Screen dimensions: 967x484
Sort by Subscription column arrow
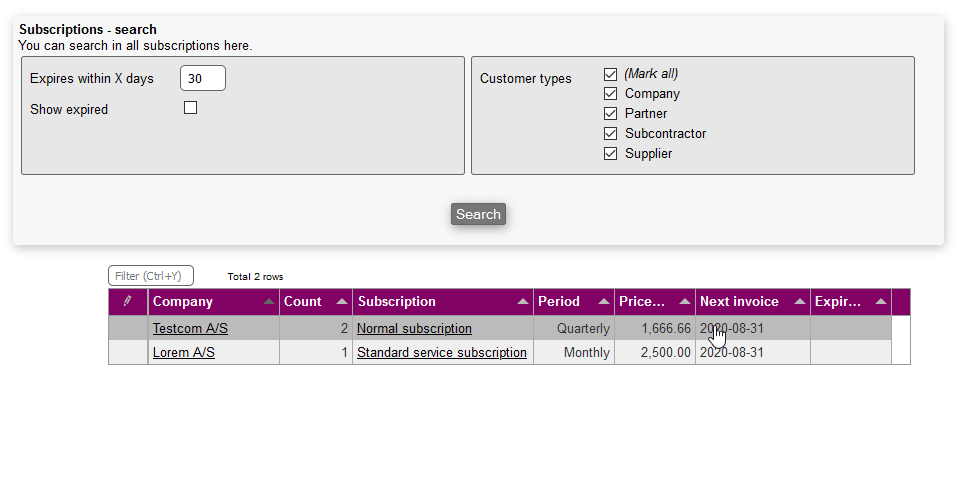[522, 301]
